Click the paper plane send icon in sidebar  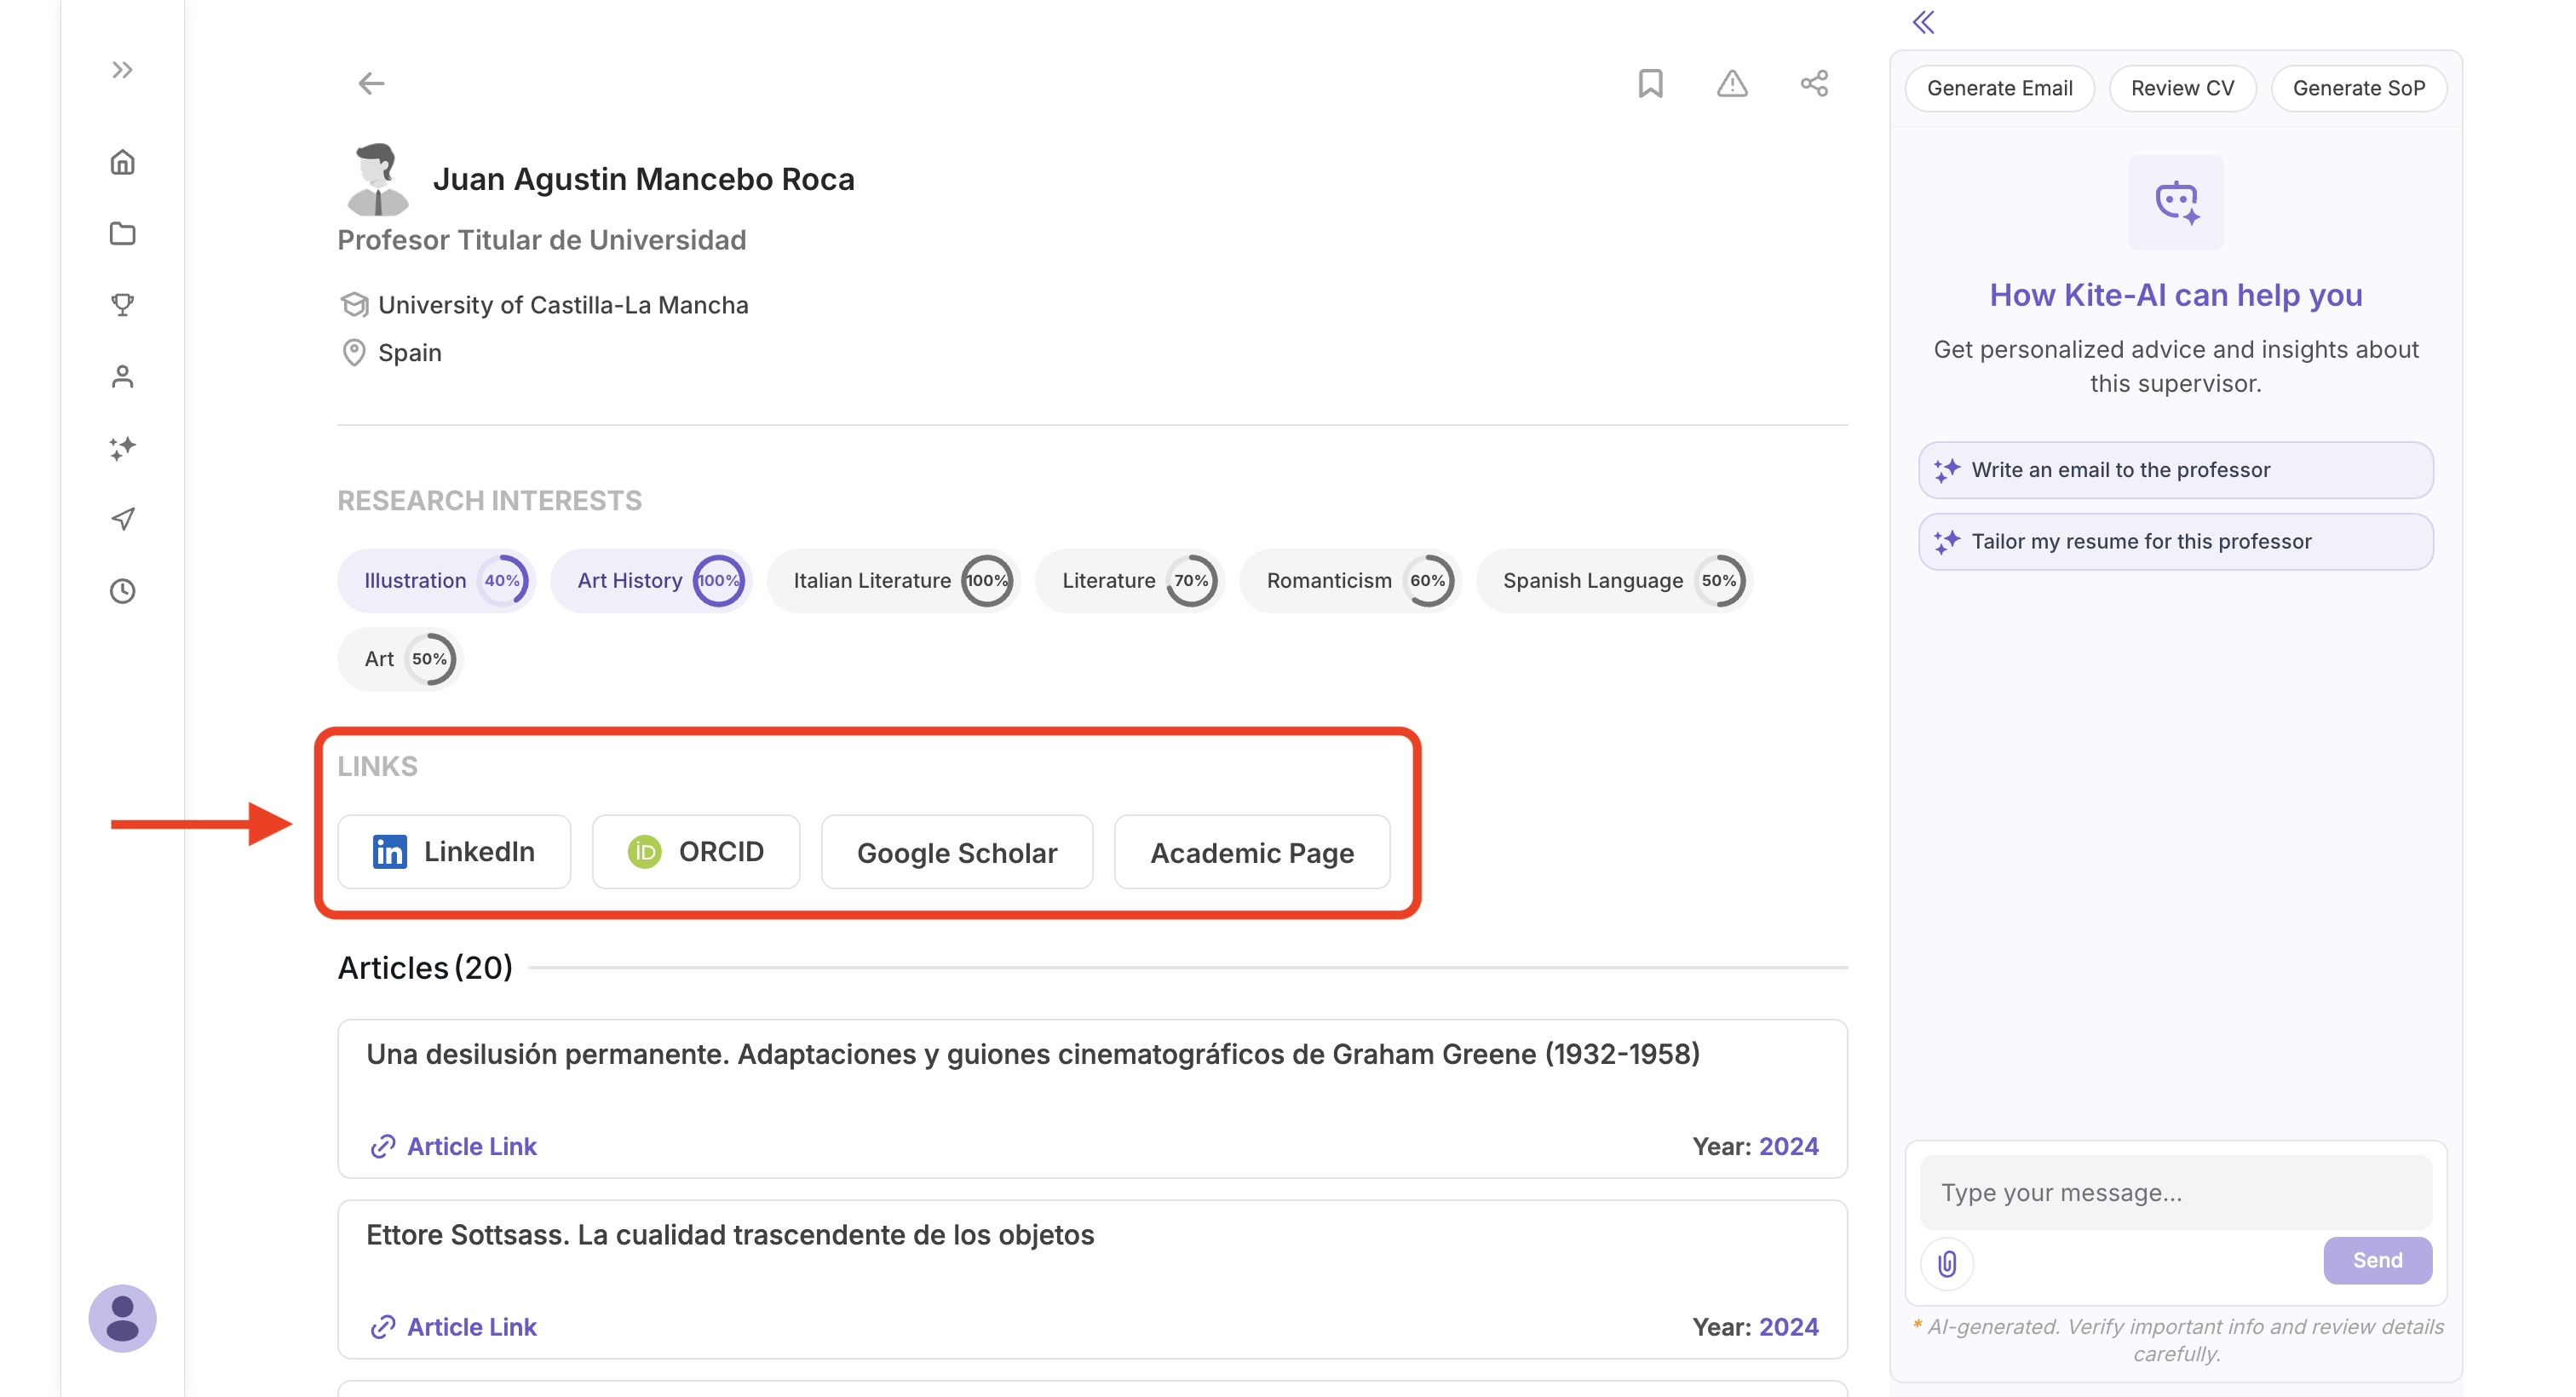(122, 519)
